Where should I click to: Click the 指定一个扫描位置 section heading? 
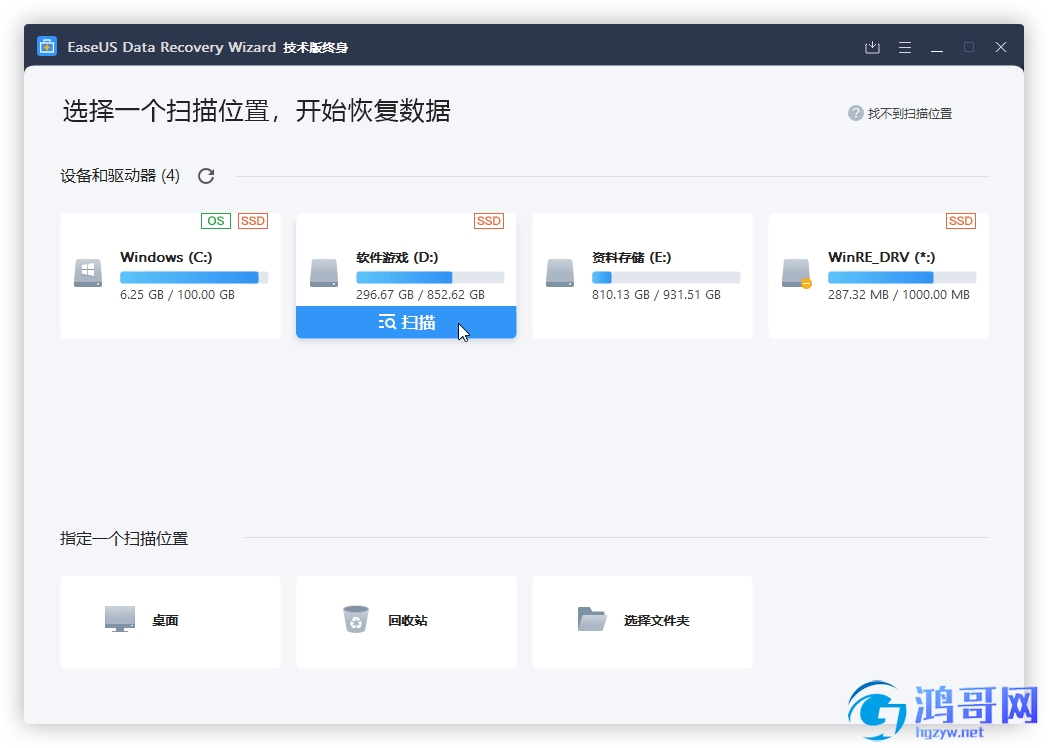pyautogui.click(x=124, y=538)
